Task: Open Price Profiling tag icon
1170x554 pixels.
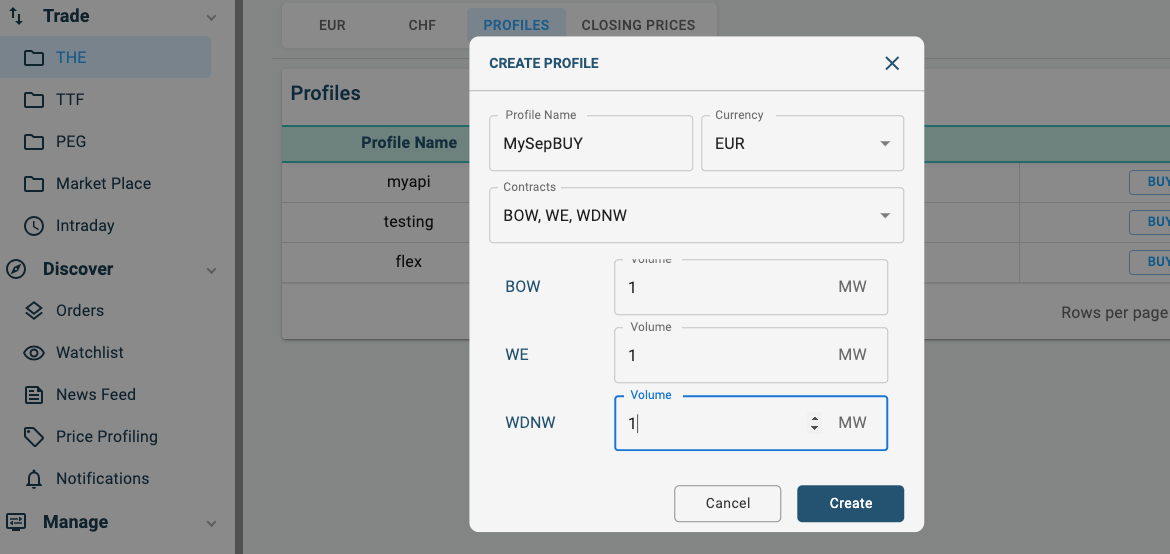Action: 34,437
